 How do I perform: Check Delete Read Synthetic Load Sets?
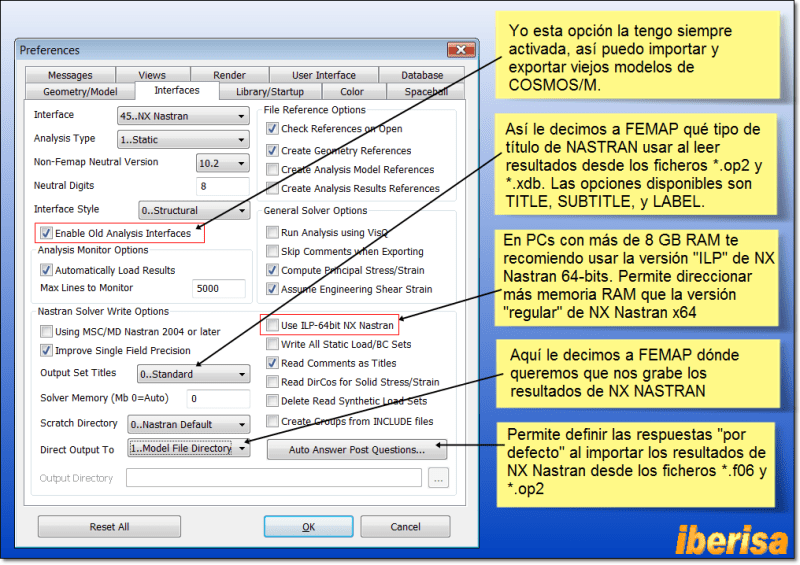tap(272, 401)
